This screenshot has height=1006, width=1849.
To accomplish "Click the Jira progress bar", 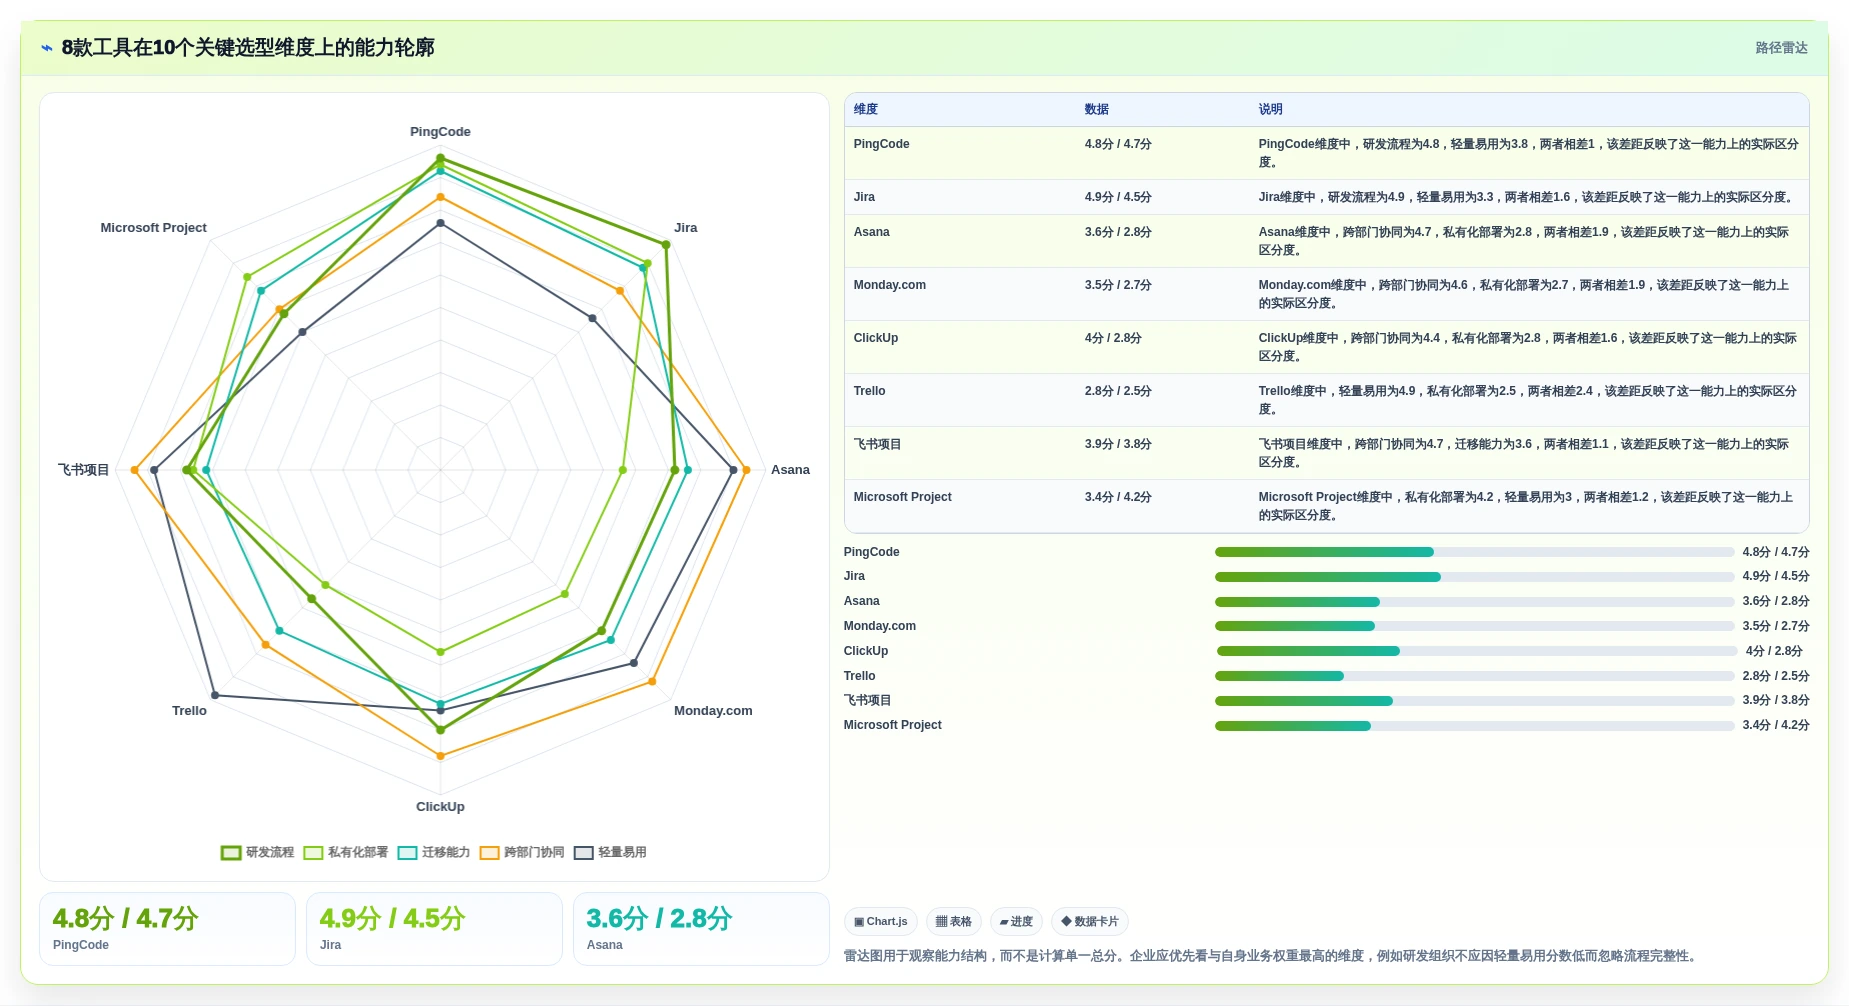I will coord(1474,577).
